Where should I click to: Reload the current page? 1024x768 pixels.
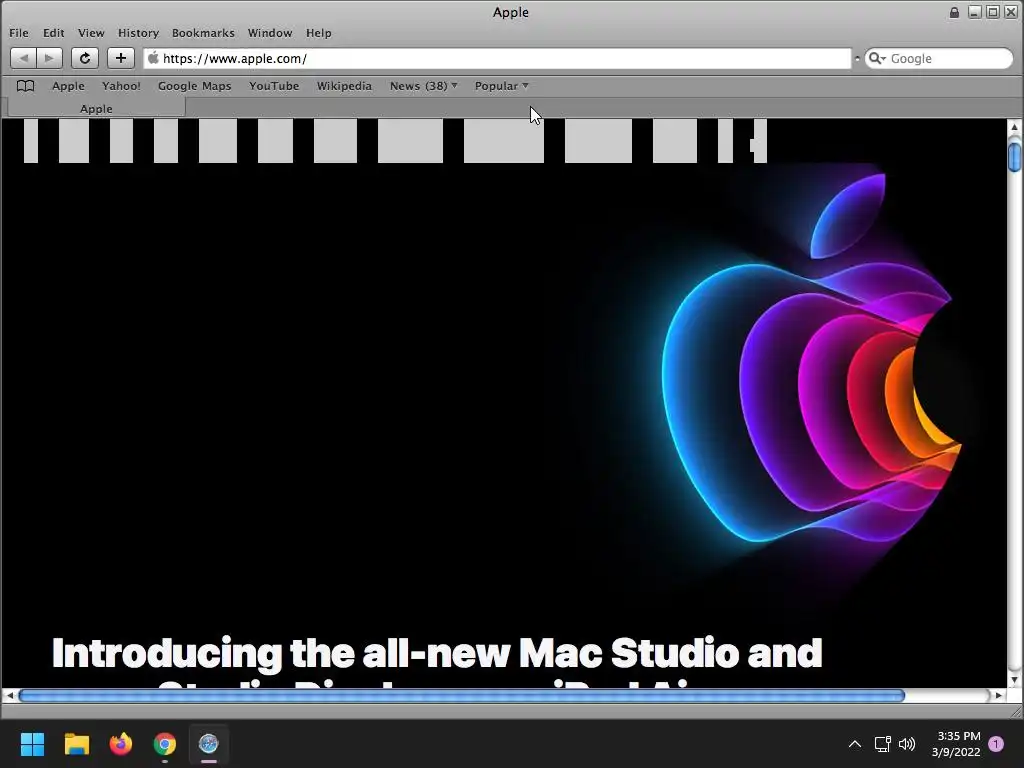(x=85, y=58)
